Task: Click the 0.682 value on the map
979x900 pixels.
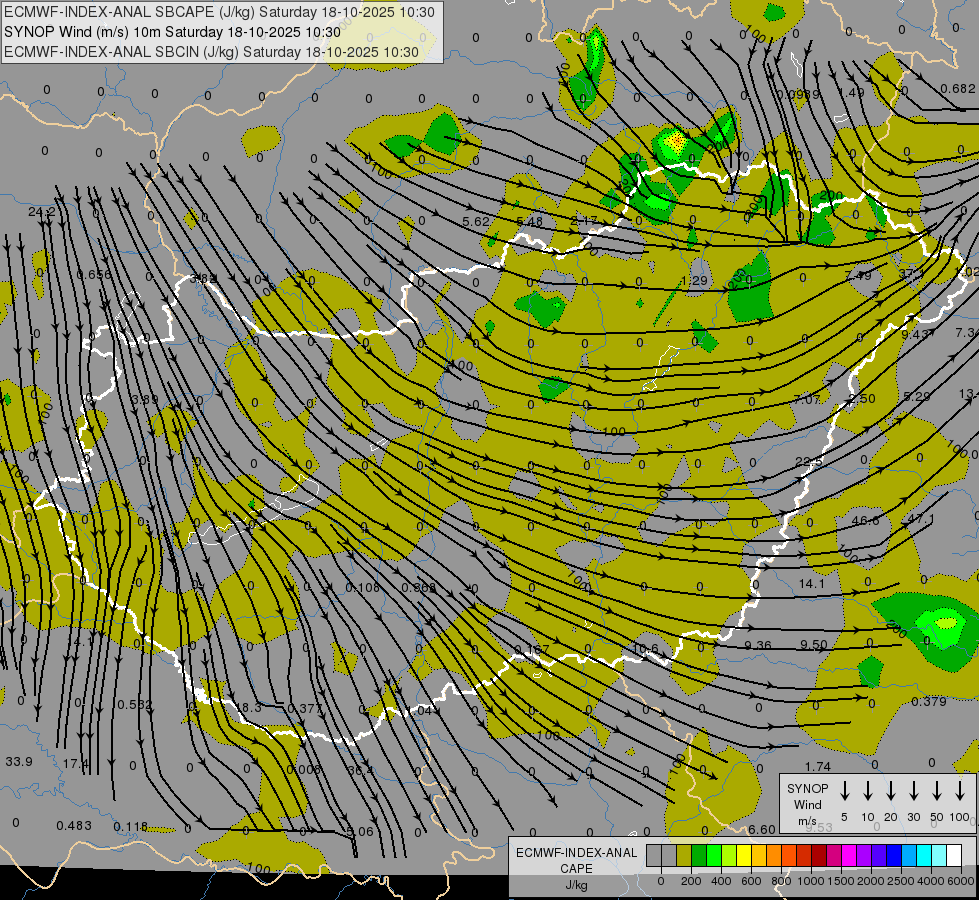Action: [x=958, y=89]
